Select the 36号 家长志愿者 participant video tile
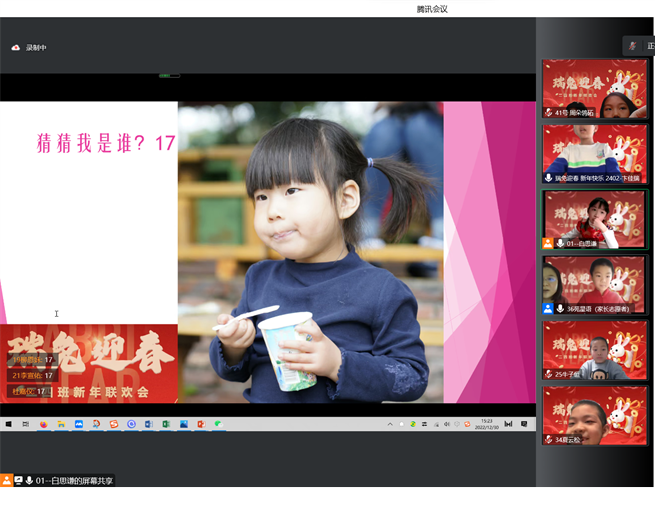655x513 pixels. (594, 285)
